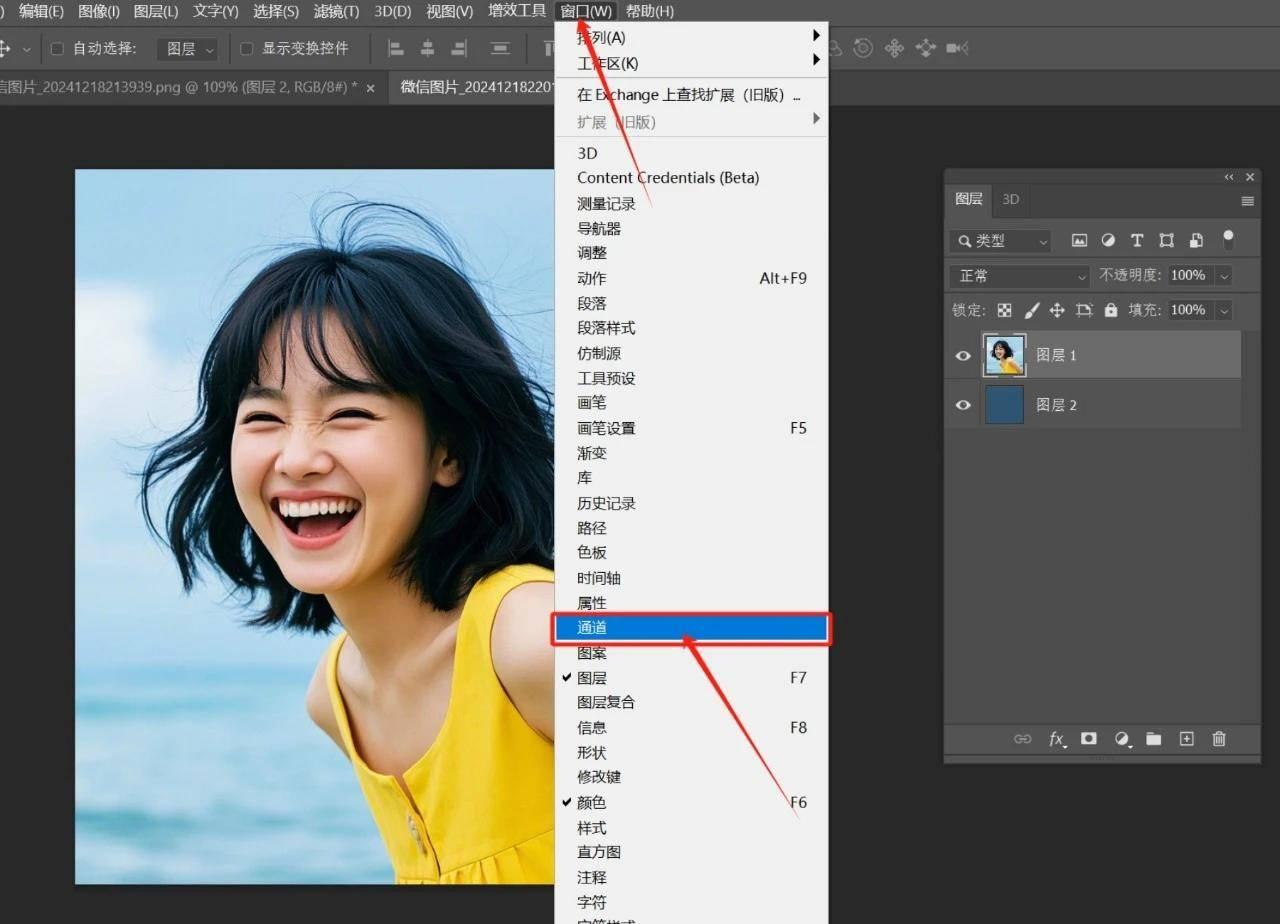The image size is (1280, 924).
Task: Create a new layer
Action: [1186, 739]
